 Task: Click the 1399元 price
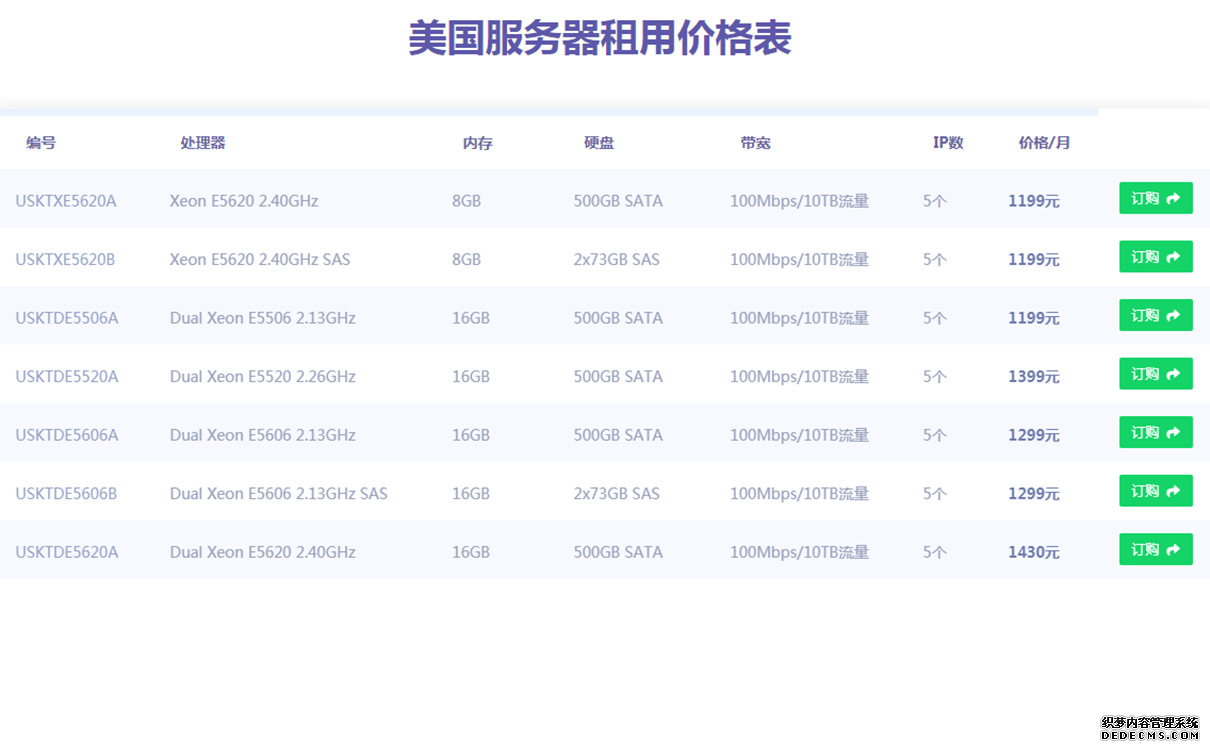[1033, 377]
